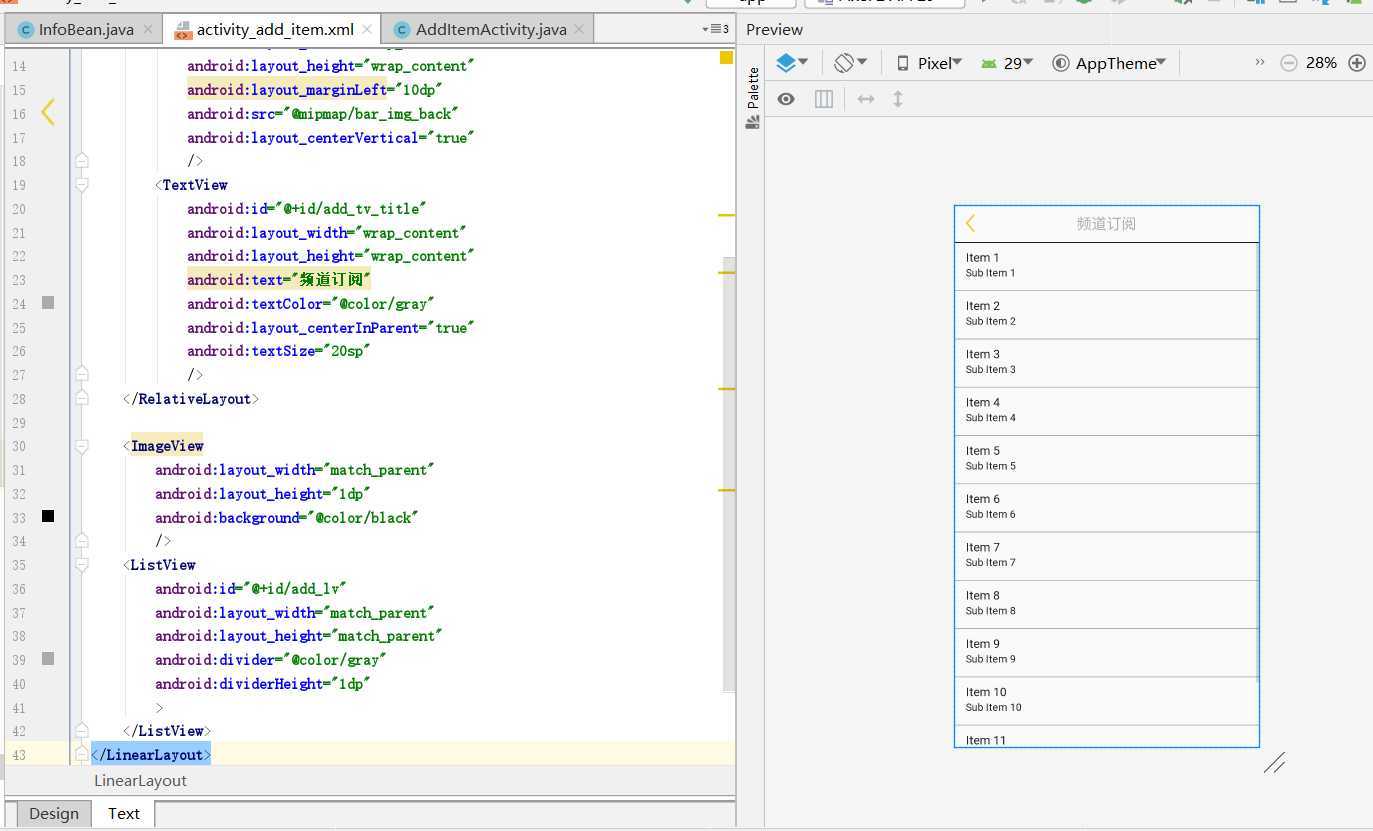Click the ListView tag on line 35
The image size is (1373, 831).
click(x=163, y=565)
